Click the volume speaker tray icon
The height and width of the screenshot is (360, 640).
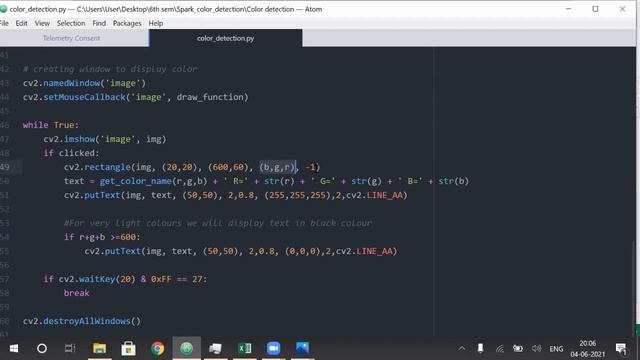536,348
